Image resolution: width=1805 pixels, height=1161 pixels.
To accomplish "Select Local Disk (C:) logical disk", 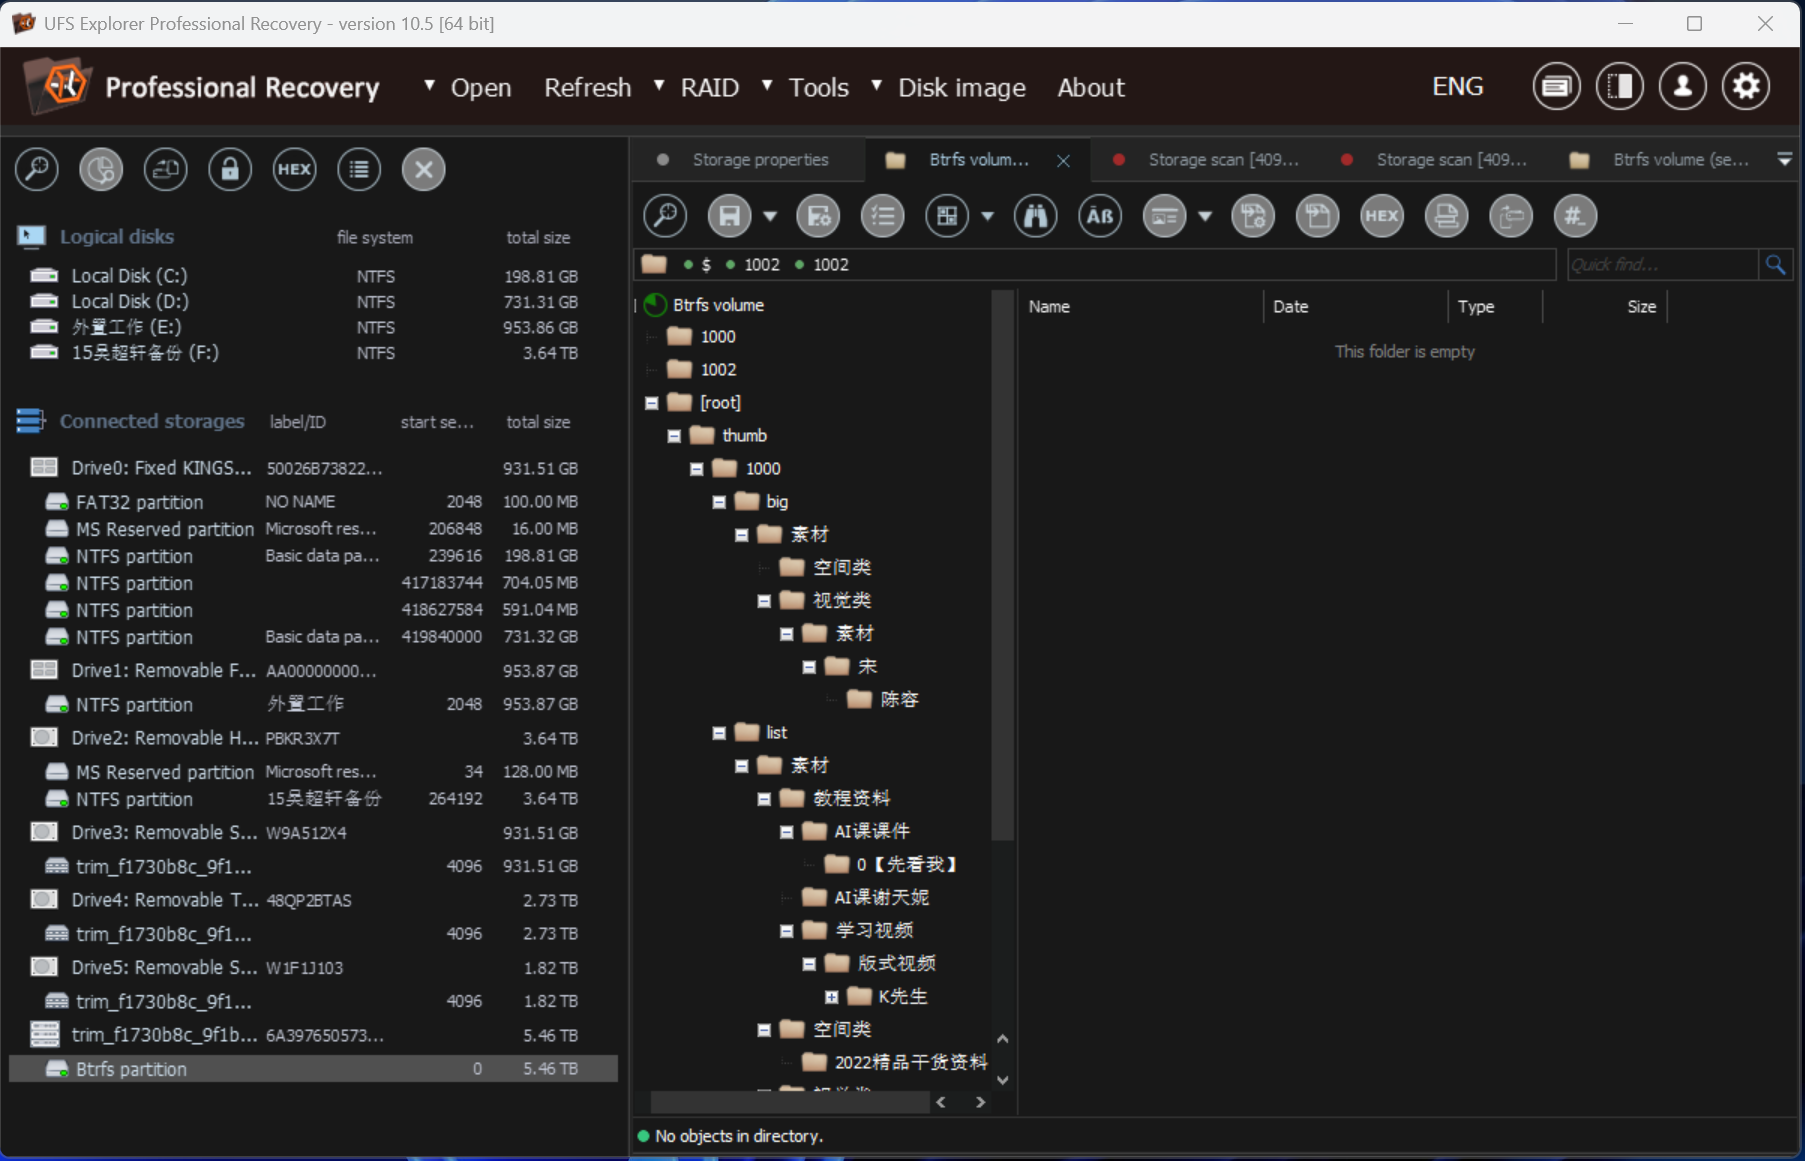I will [x=305, y=276].
